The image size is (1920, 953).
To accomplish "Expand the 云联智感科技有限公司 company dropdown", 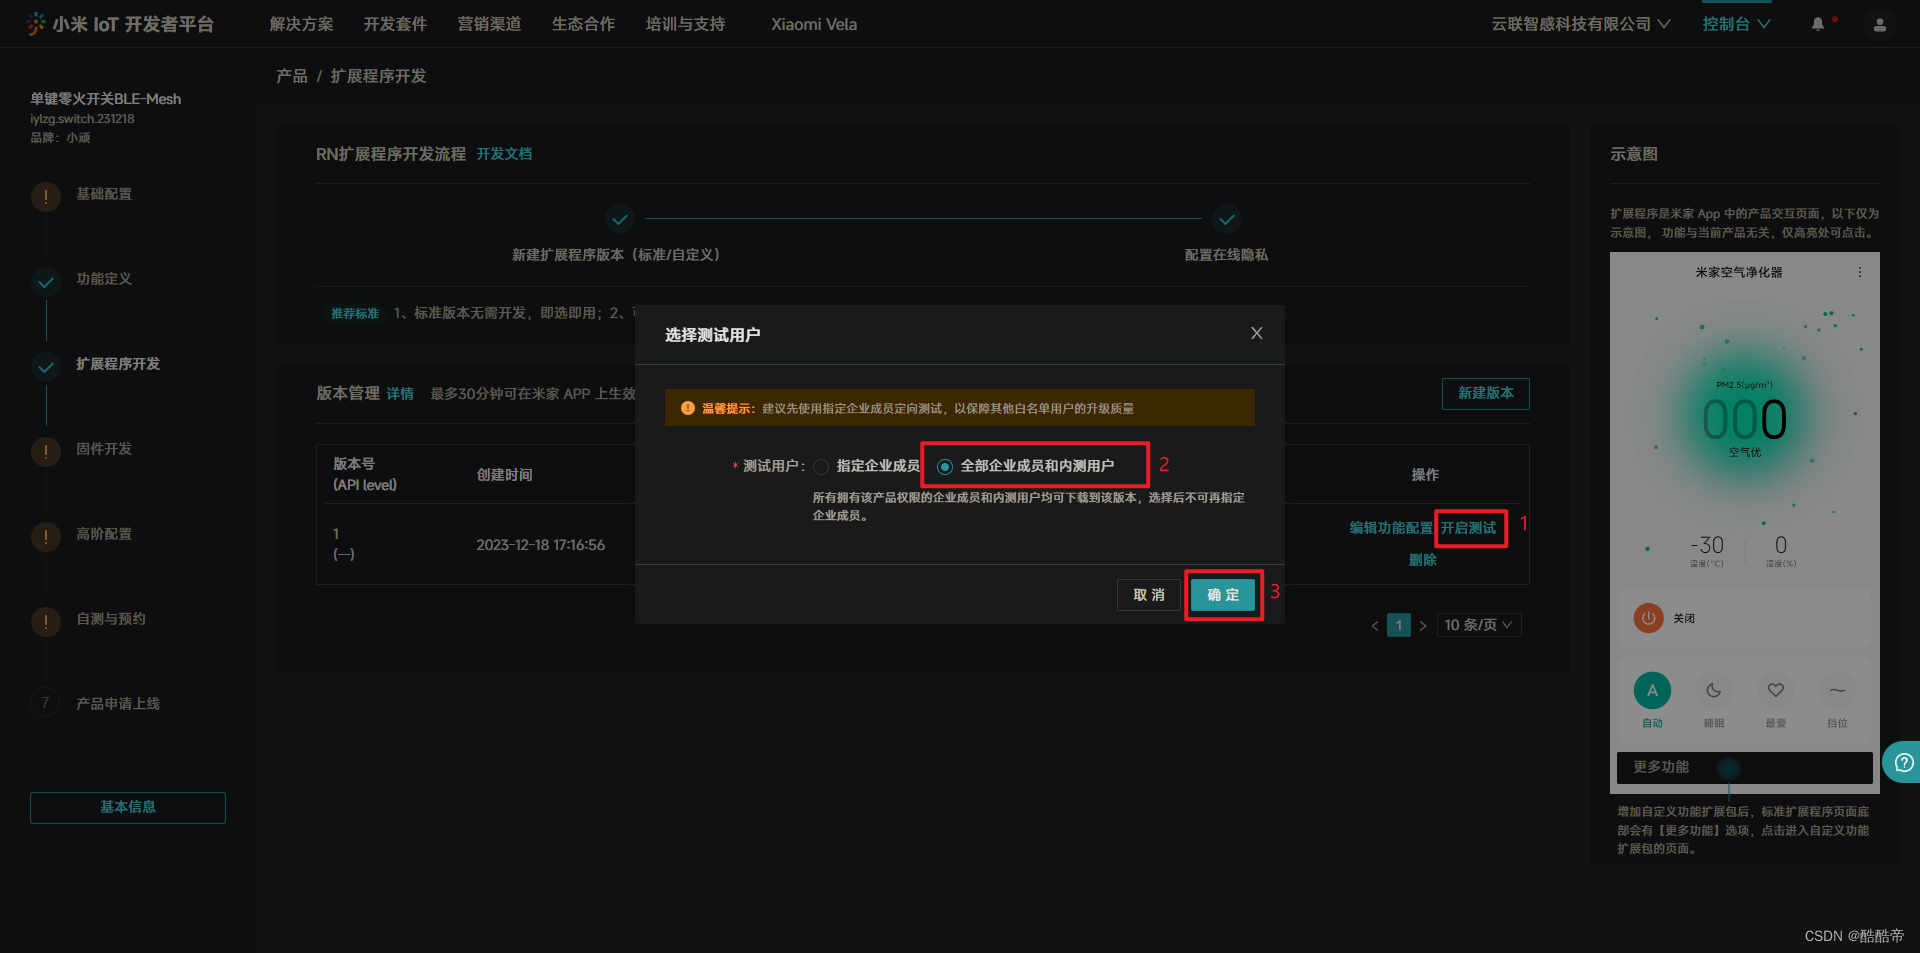I will click(1580, 24).
